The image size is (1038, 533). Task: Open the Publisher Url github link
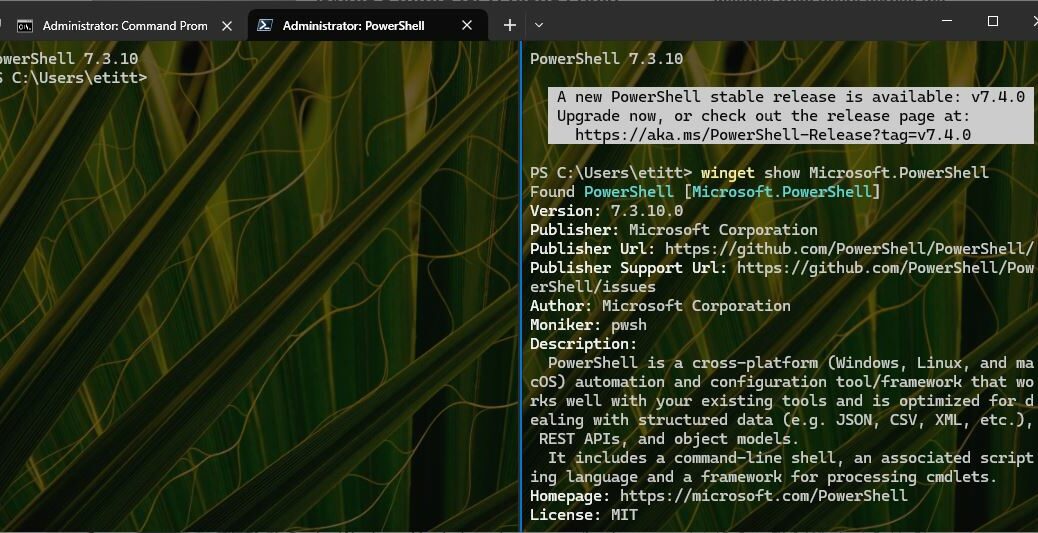pyautogui.click(x=849, y=249)
